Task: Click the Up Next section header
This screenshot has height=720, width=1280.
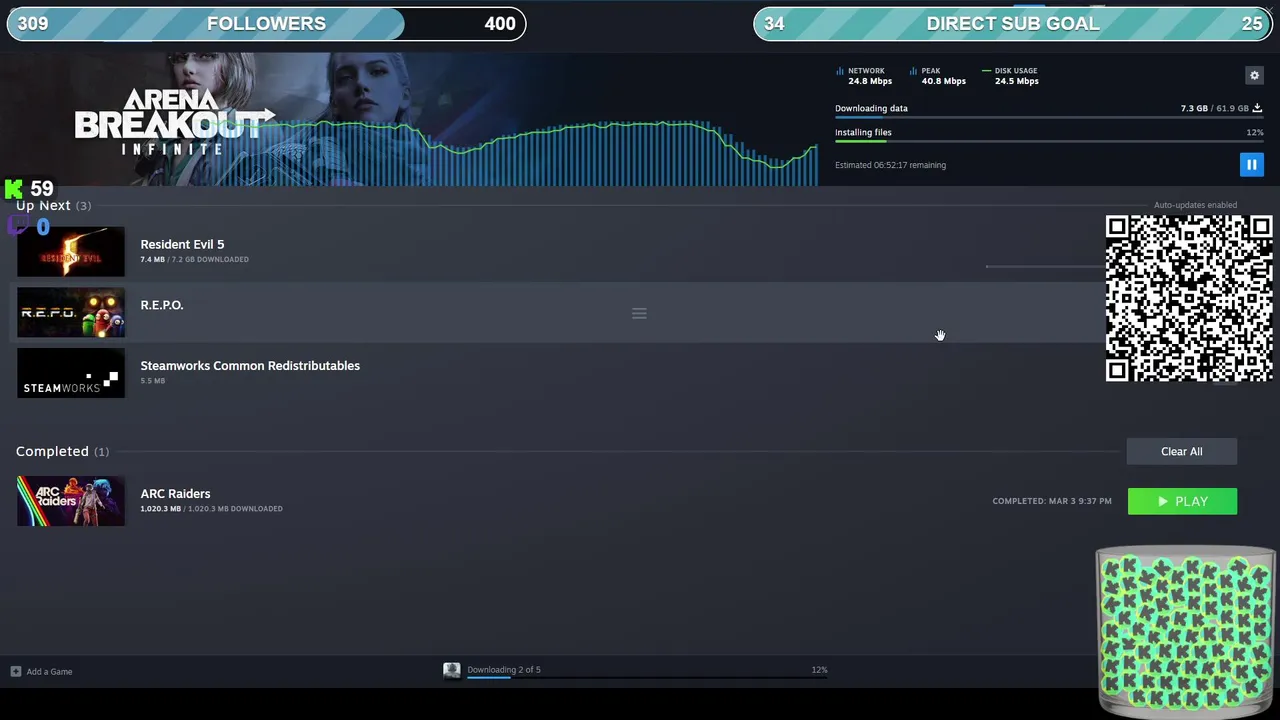Action: coord(53,205)
